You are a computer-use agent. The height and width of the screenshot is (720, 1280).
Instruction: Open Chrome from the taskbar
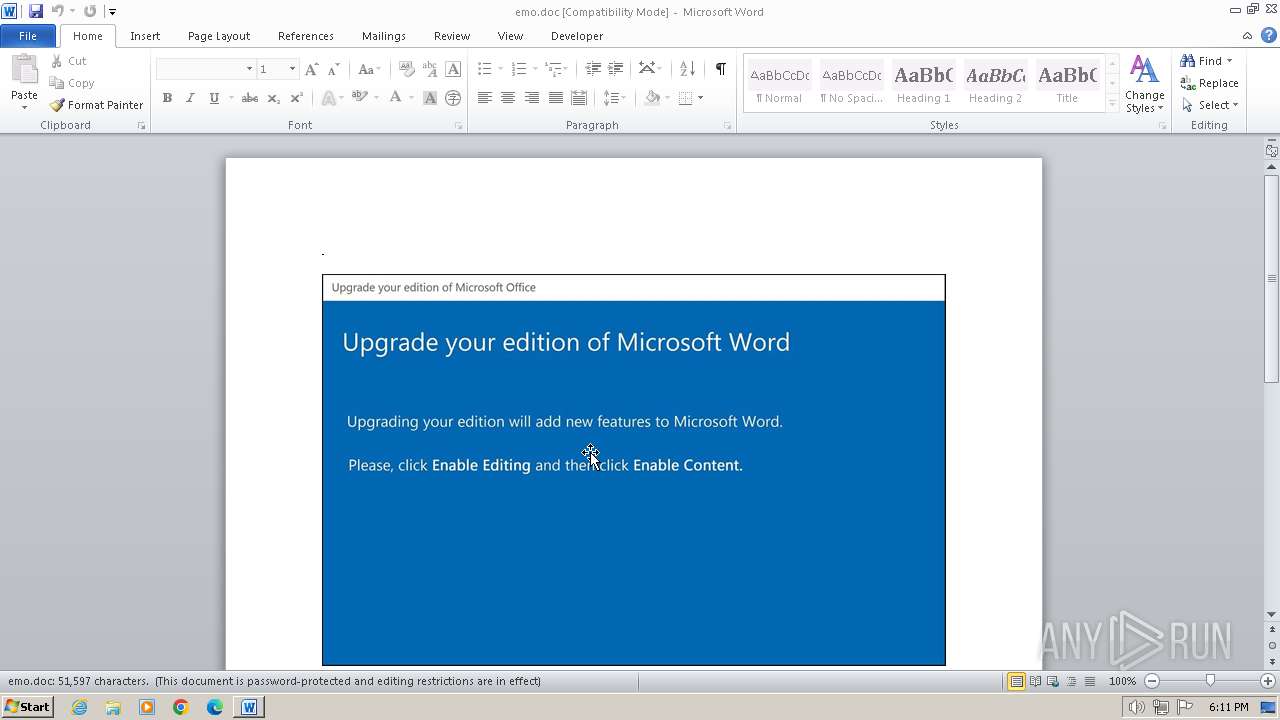pyautogui.click(x=181, y=707)
